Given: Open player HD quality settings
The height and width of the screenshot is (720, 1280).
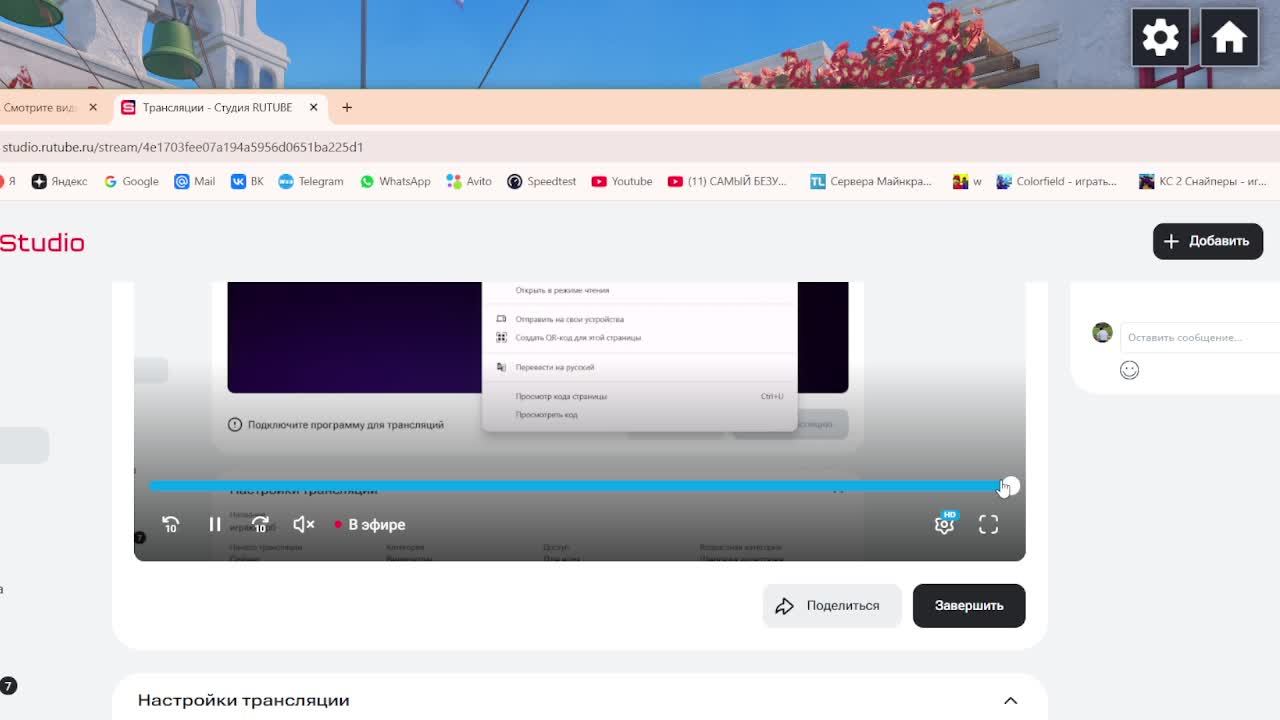Looking at the screenshot, I should (x=944, y=523).
